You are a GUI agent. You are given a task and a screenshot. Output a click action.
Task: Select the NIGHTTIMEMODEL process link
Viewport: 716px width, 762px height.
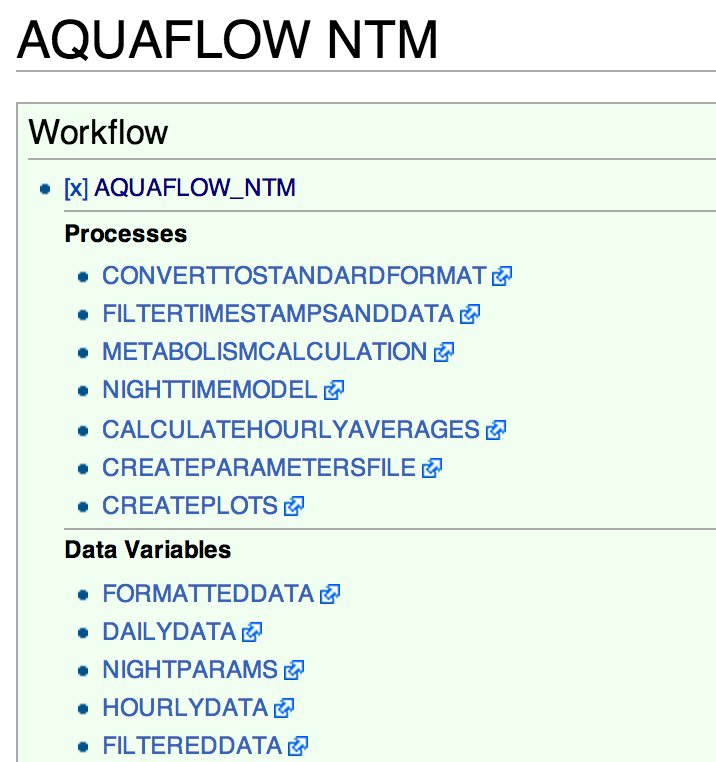(x=209, y=390)
